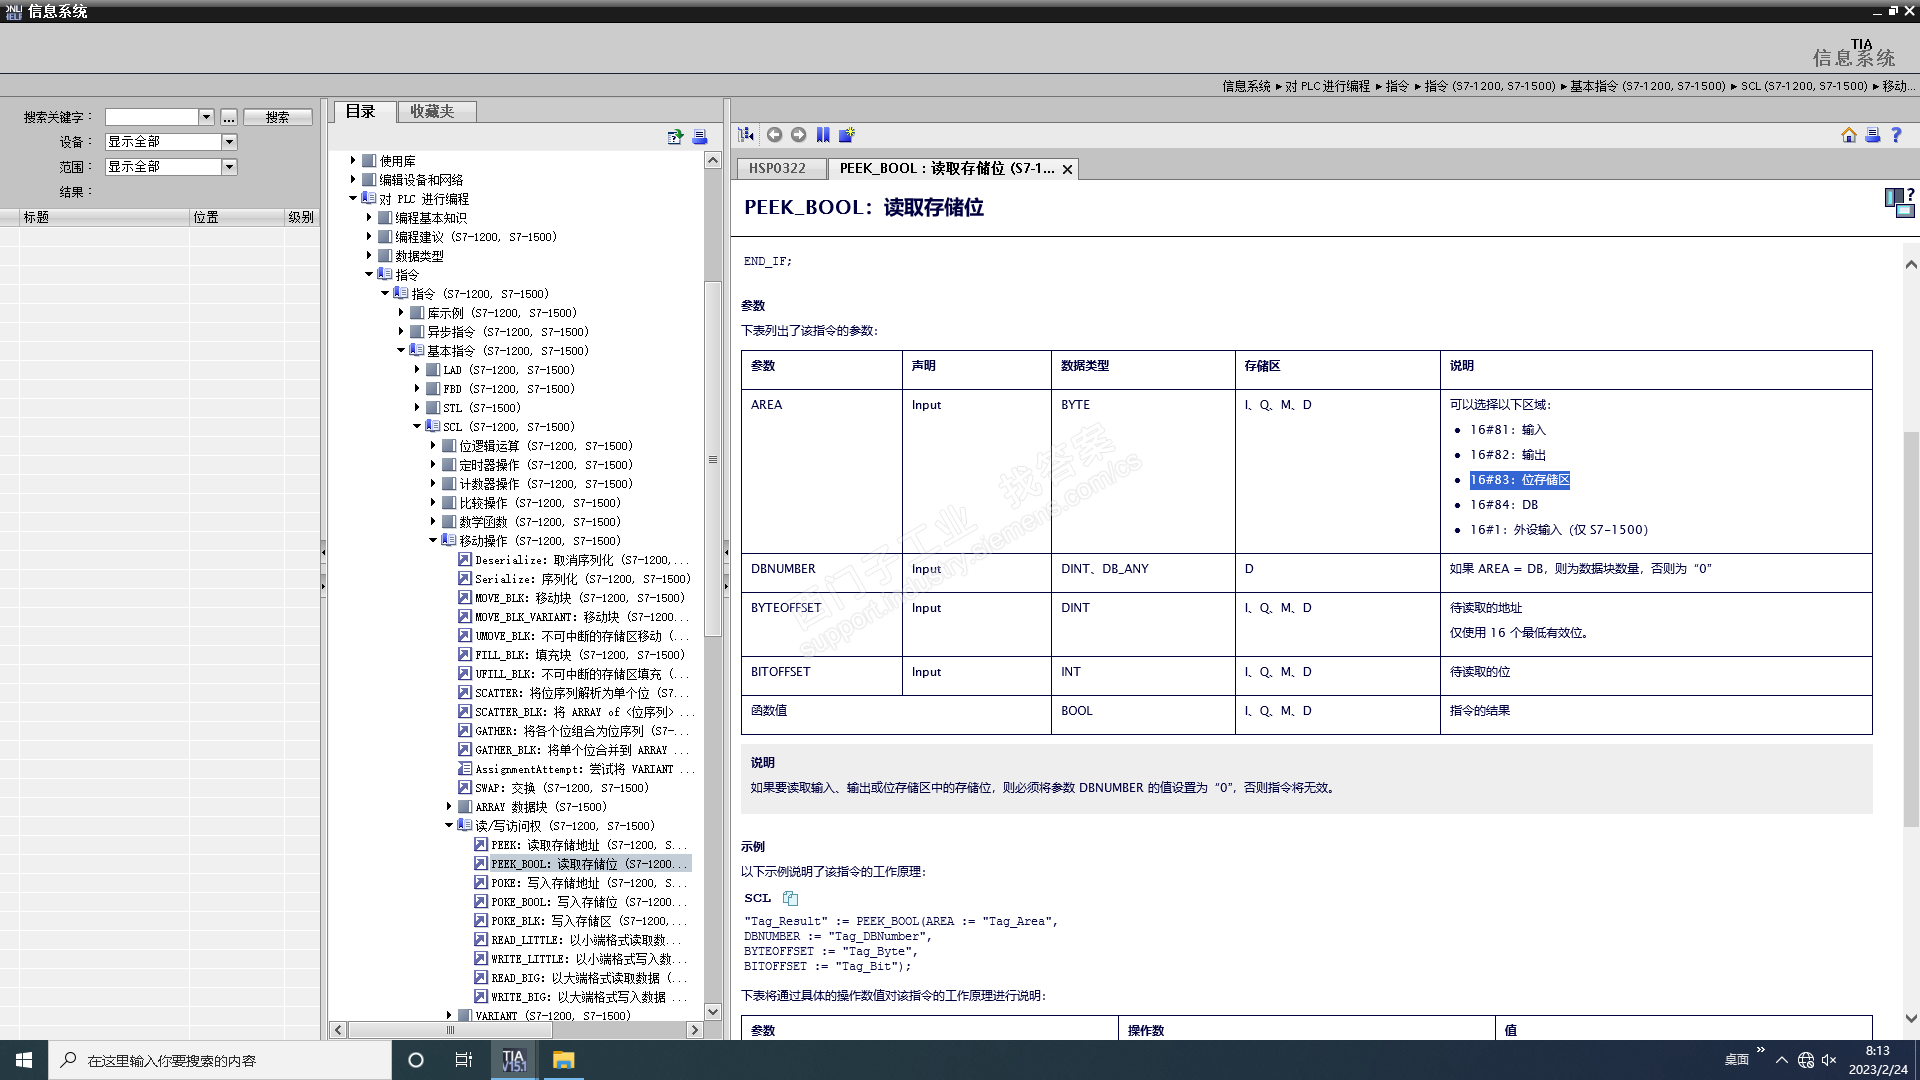
Task: Collapse the SCL (S7-1200, S7-1500) tree node
Action: (x=417, y=427)
